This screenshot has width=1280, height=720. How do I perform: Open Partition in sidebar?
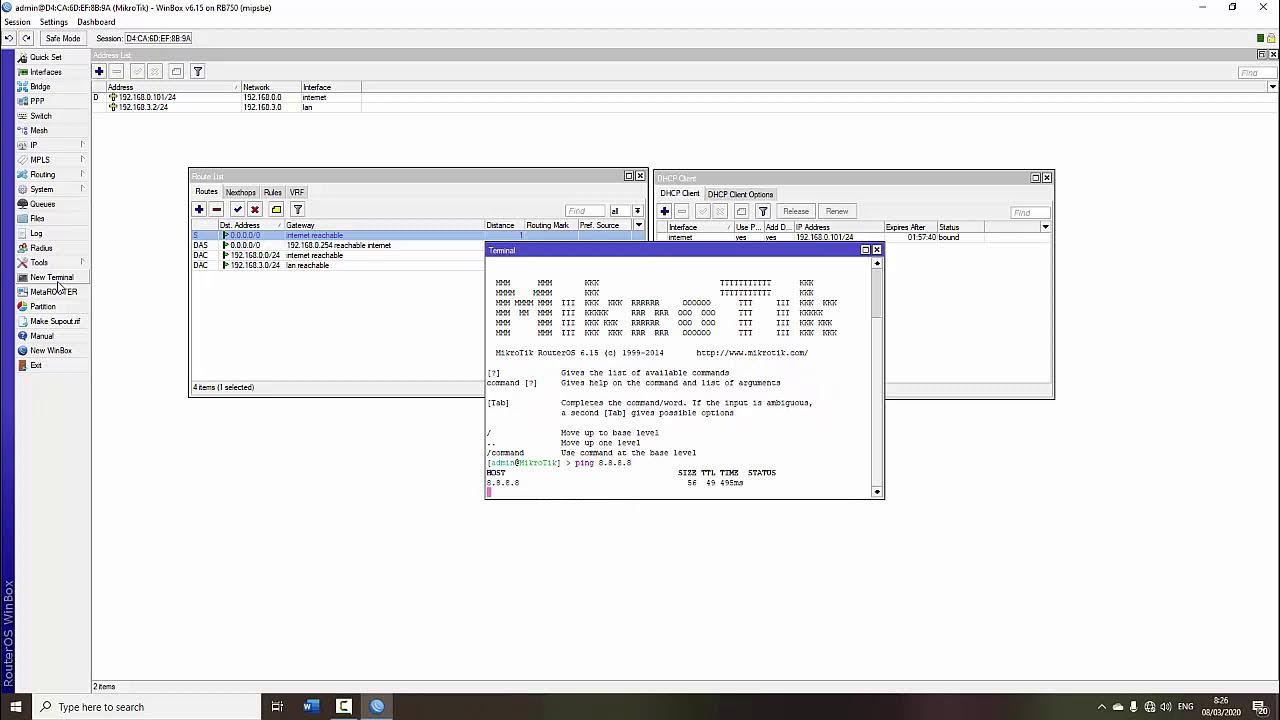[42, 307]
